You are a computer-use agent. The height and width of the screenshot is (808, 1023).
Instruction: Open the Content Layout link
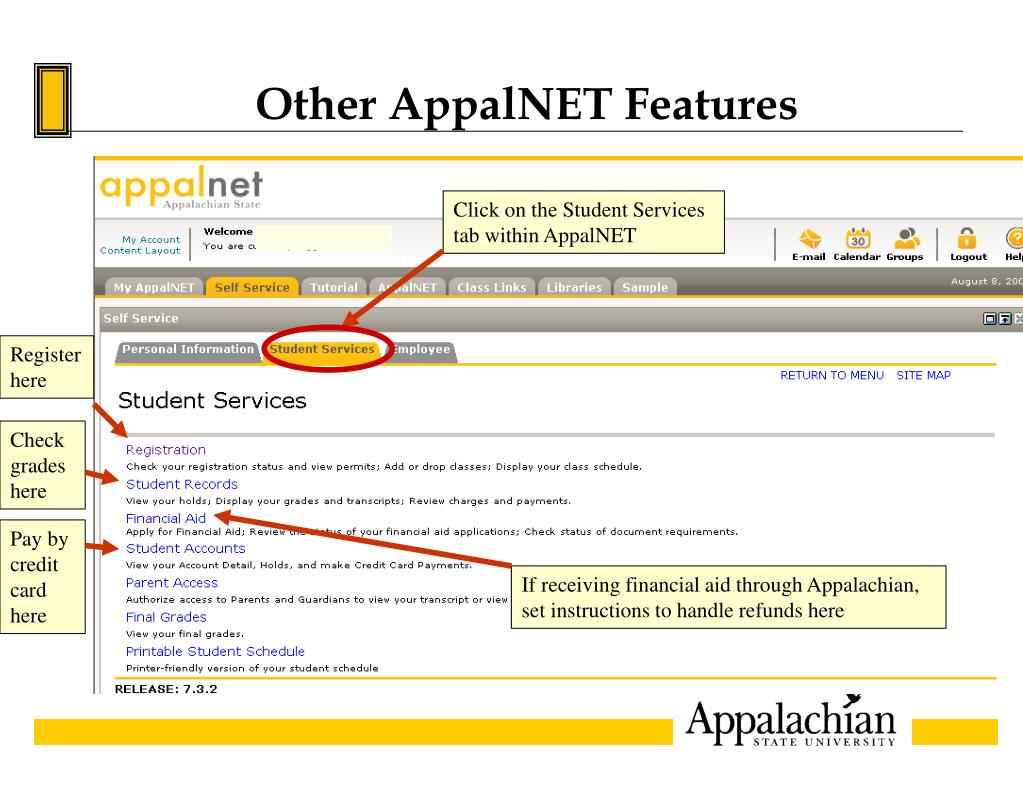pos(140,251)
